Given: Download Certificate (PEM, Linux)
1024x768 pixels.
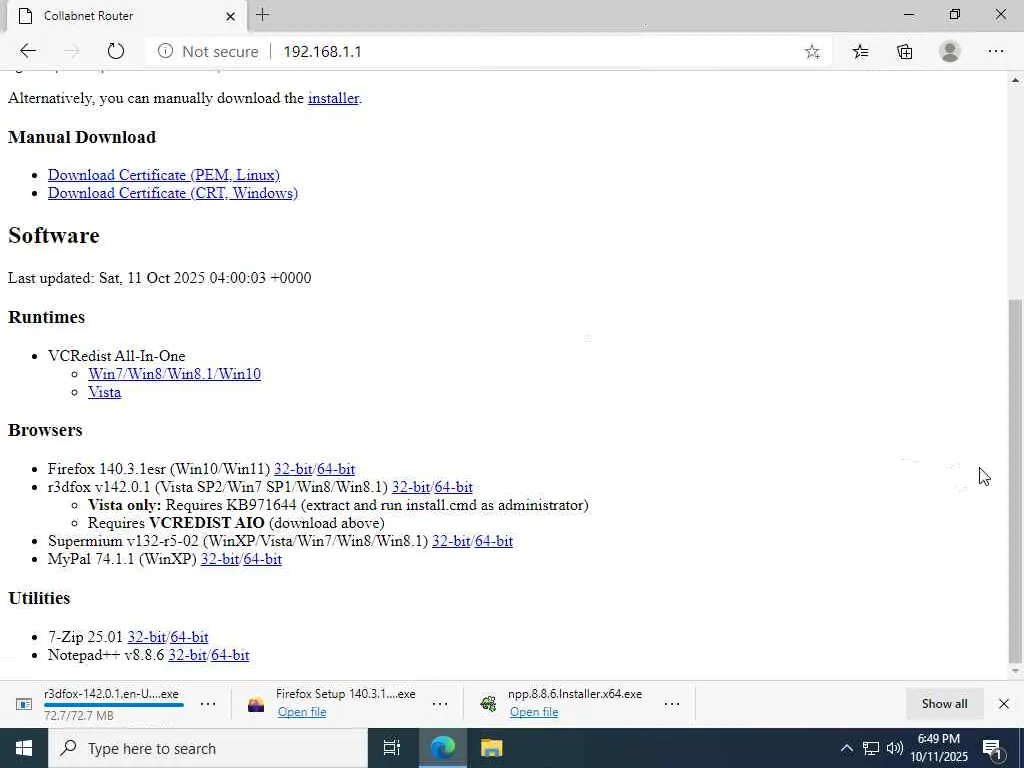Looking at the screenshot, I should [x=164, y=175].
